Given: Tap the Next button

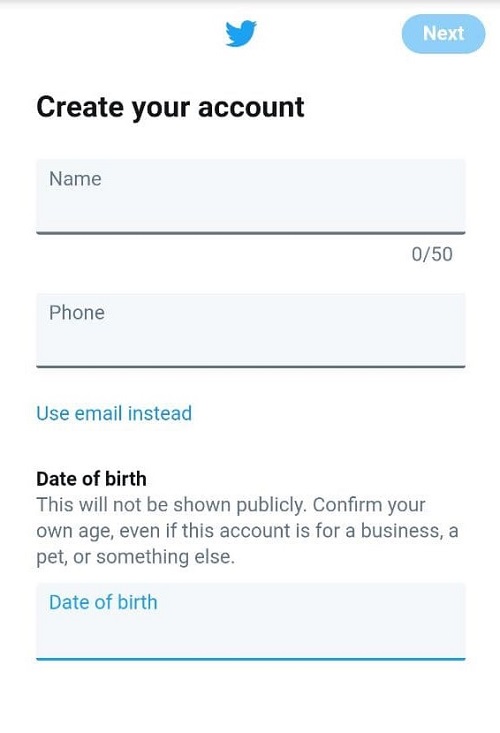Looking at the screenshot, I should click(443, 34).
